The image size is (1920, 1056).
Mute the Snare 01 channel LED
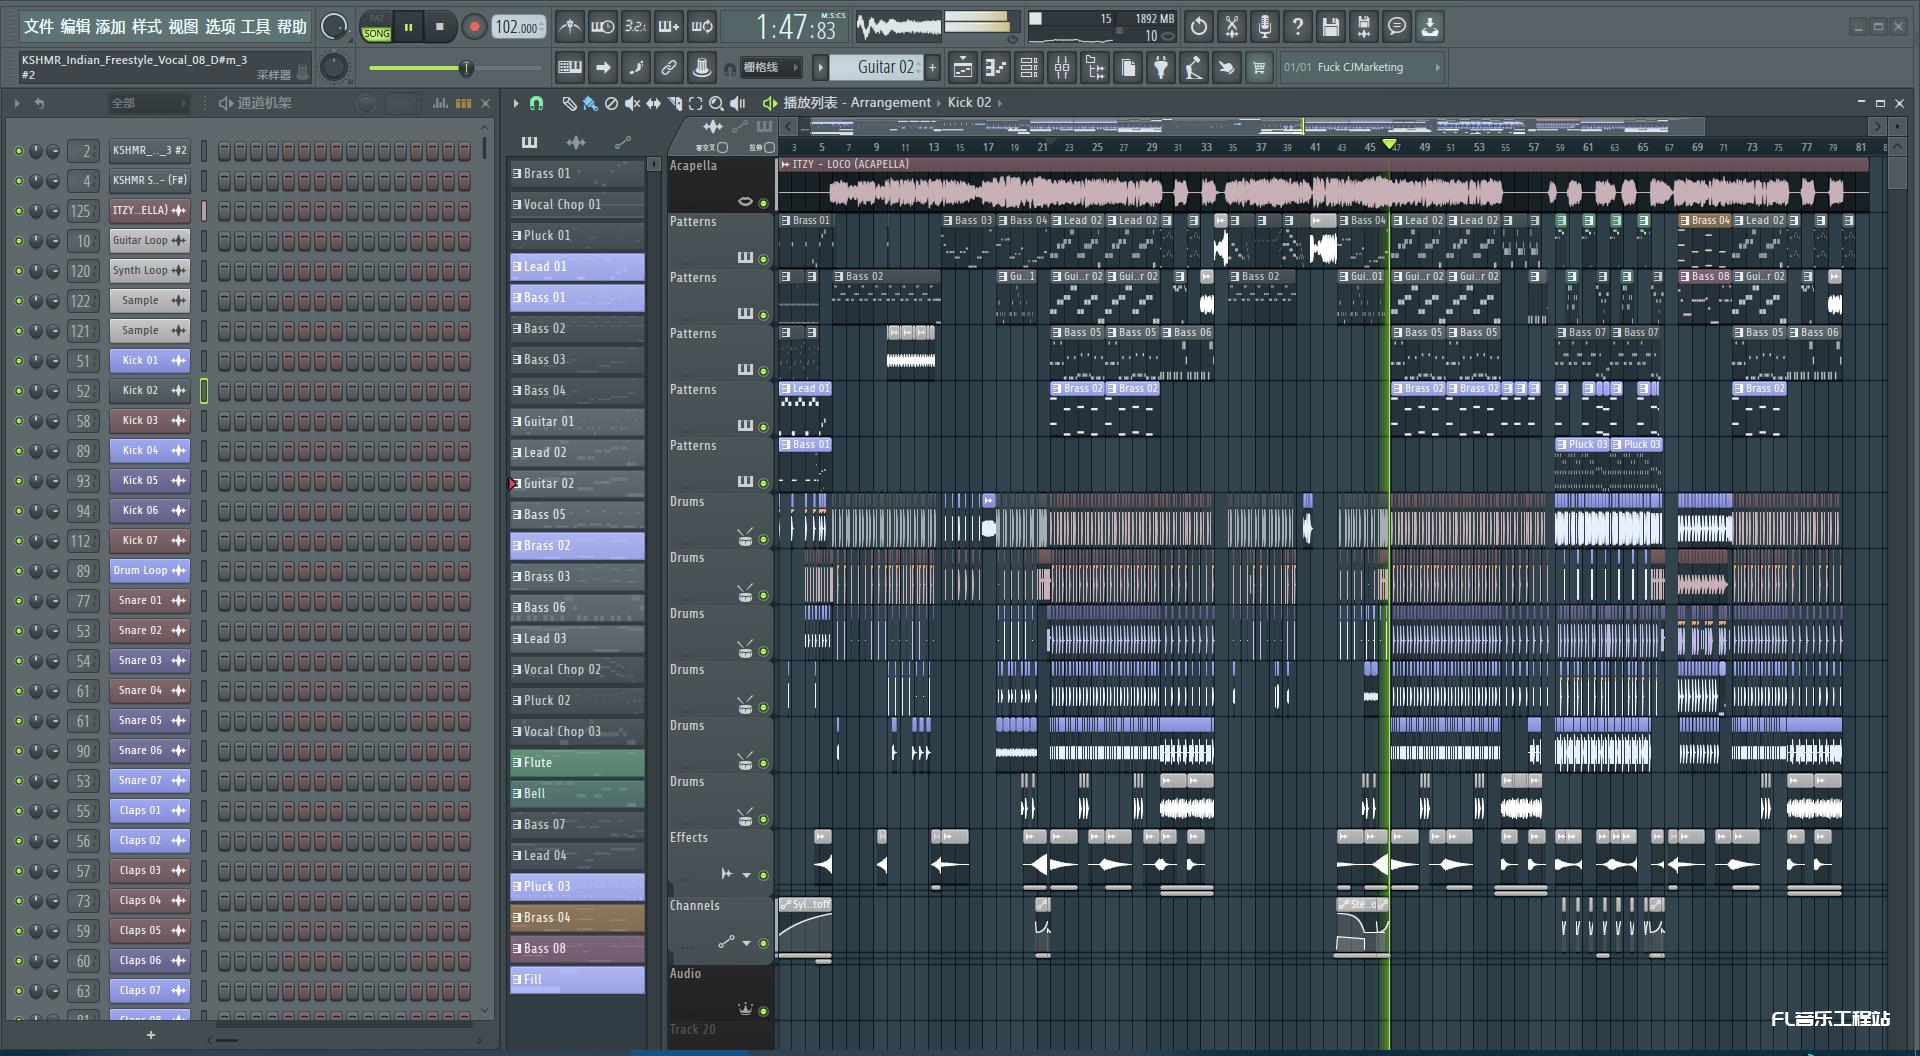(x=18, y=601)
